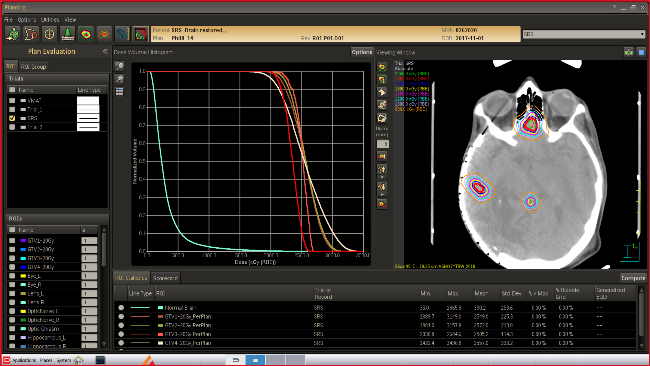Open the patient setup toolbar icon
Viewport: 650px width, 366px height.
point(12,34)
